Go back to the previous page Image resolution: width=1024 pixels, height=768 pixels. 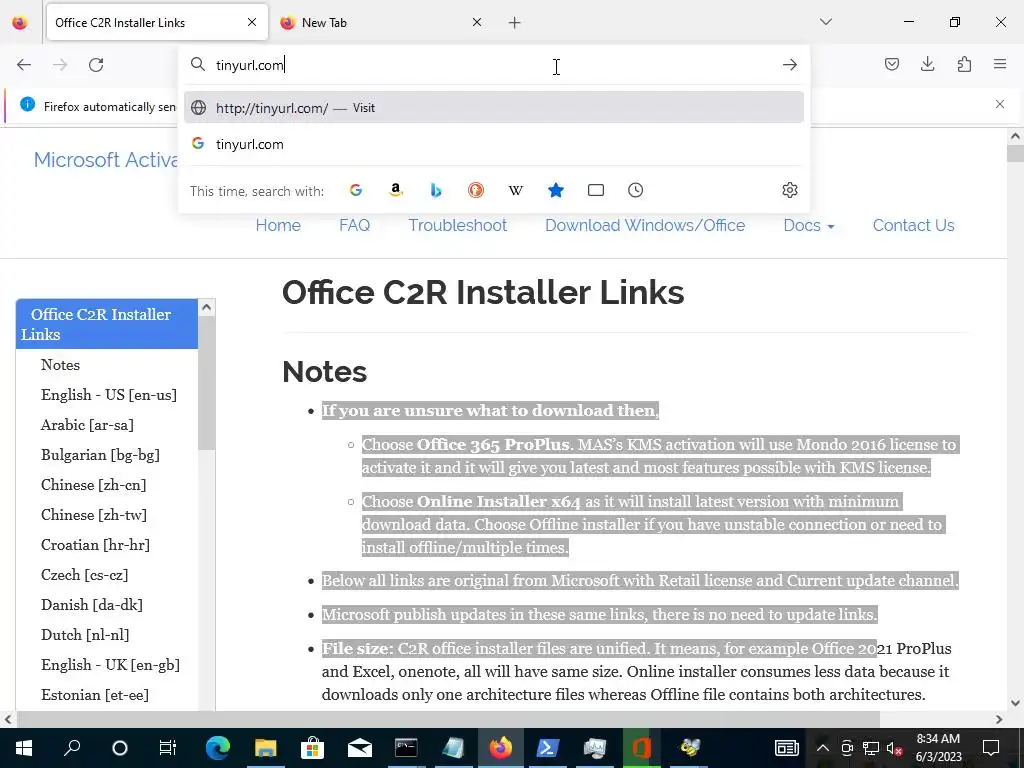pyautogui.click(x=24, y=65)
